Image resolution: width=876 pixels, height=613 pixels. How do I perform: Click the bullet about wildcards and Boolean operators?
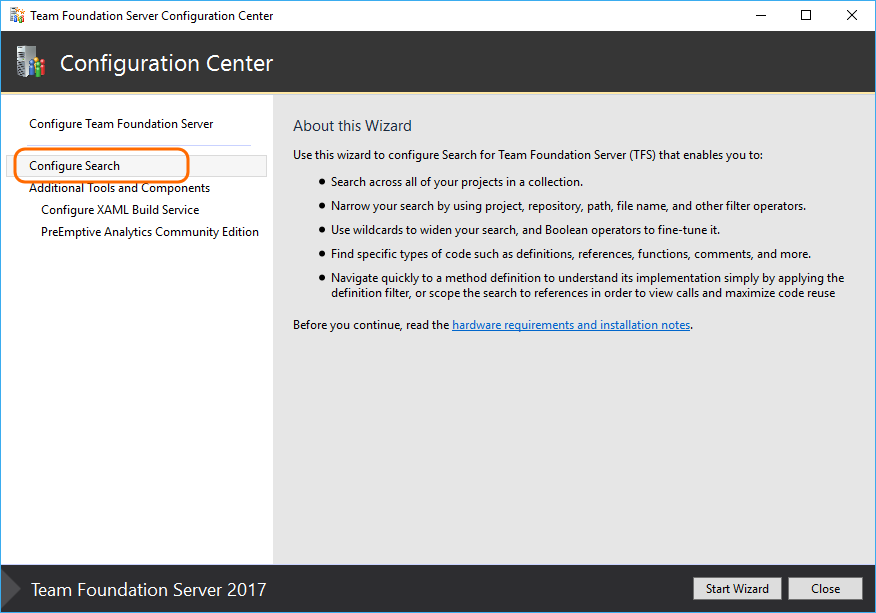point(525,230)
